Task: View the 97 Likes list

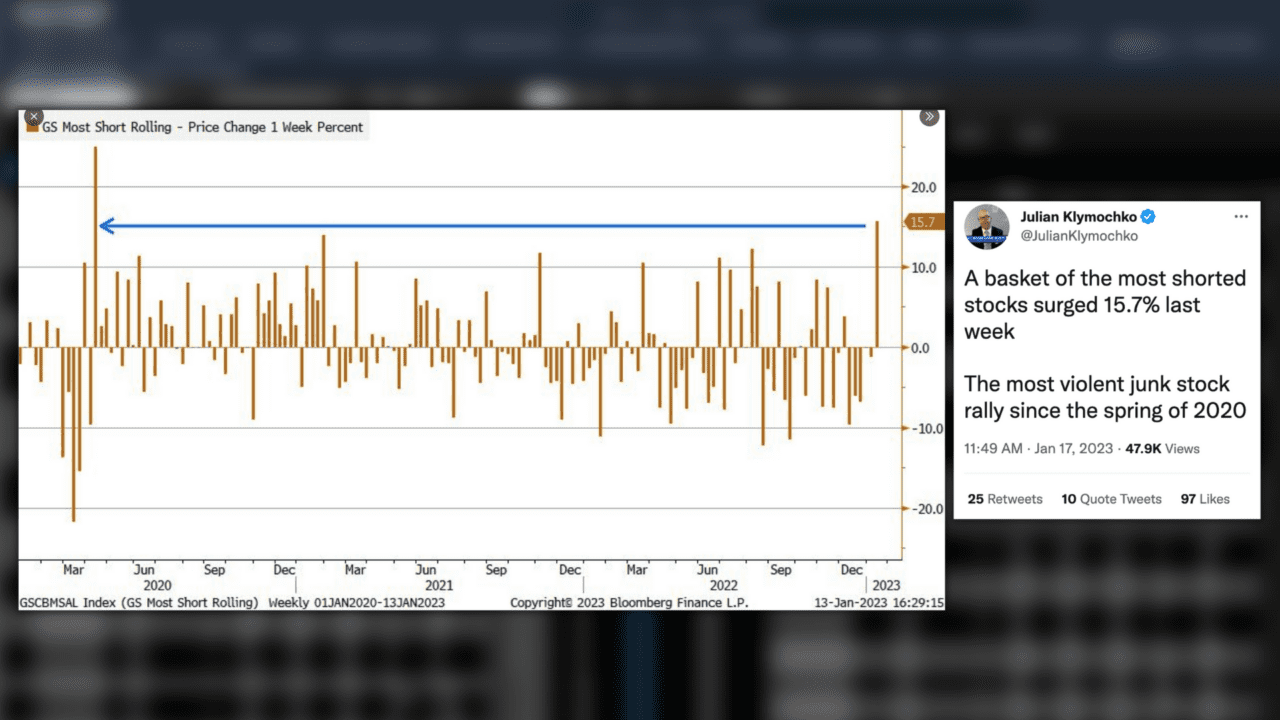Action: coord(1205,499)
